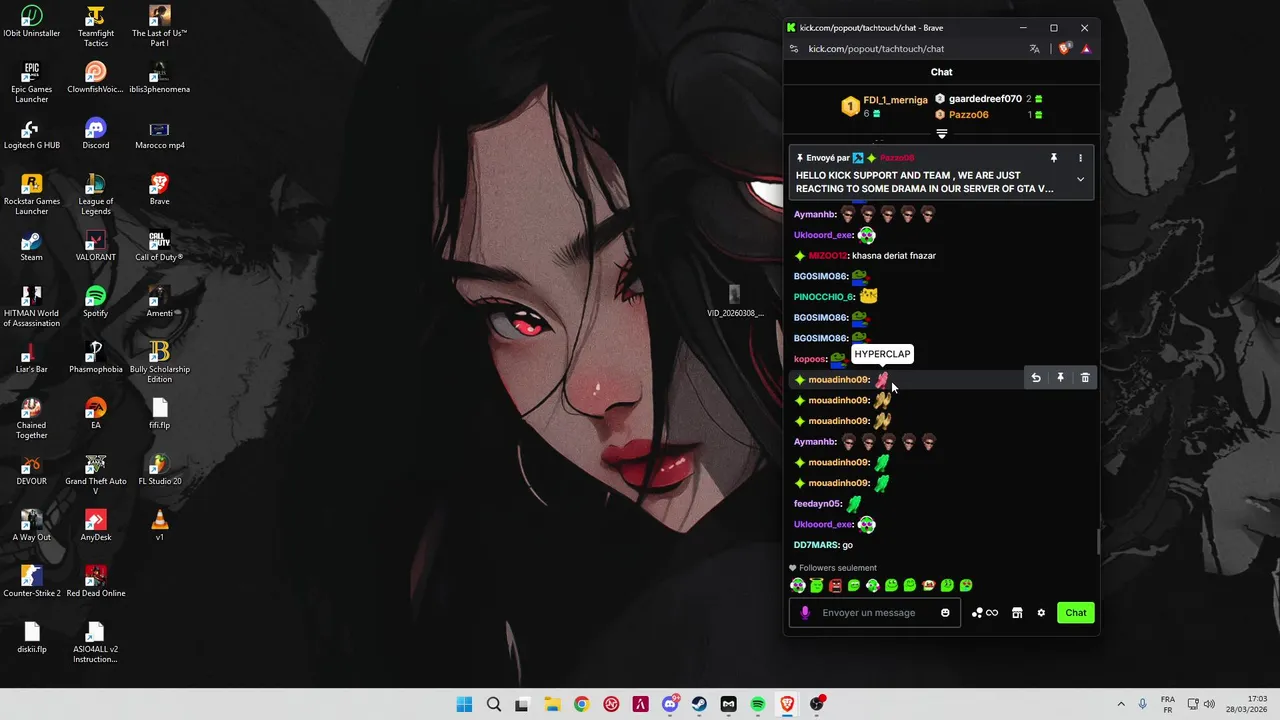Click the chat scrollbar thumb

1097,541
